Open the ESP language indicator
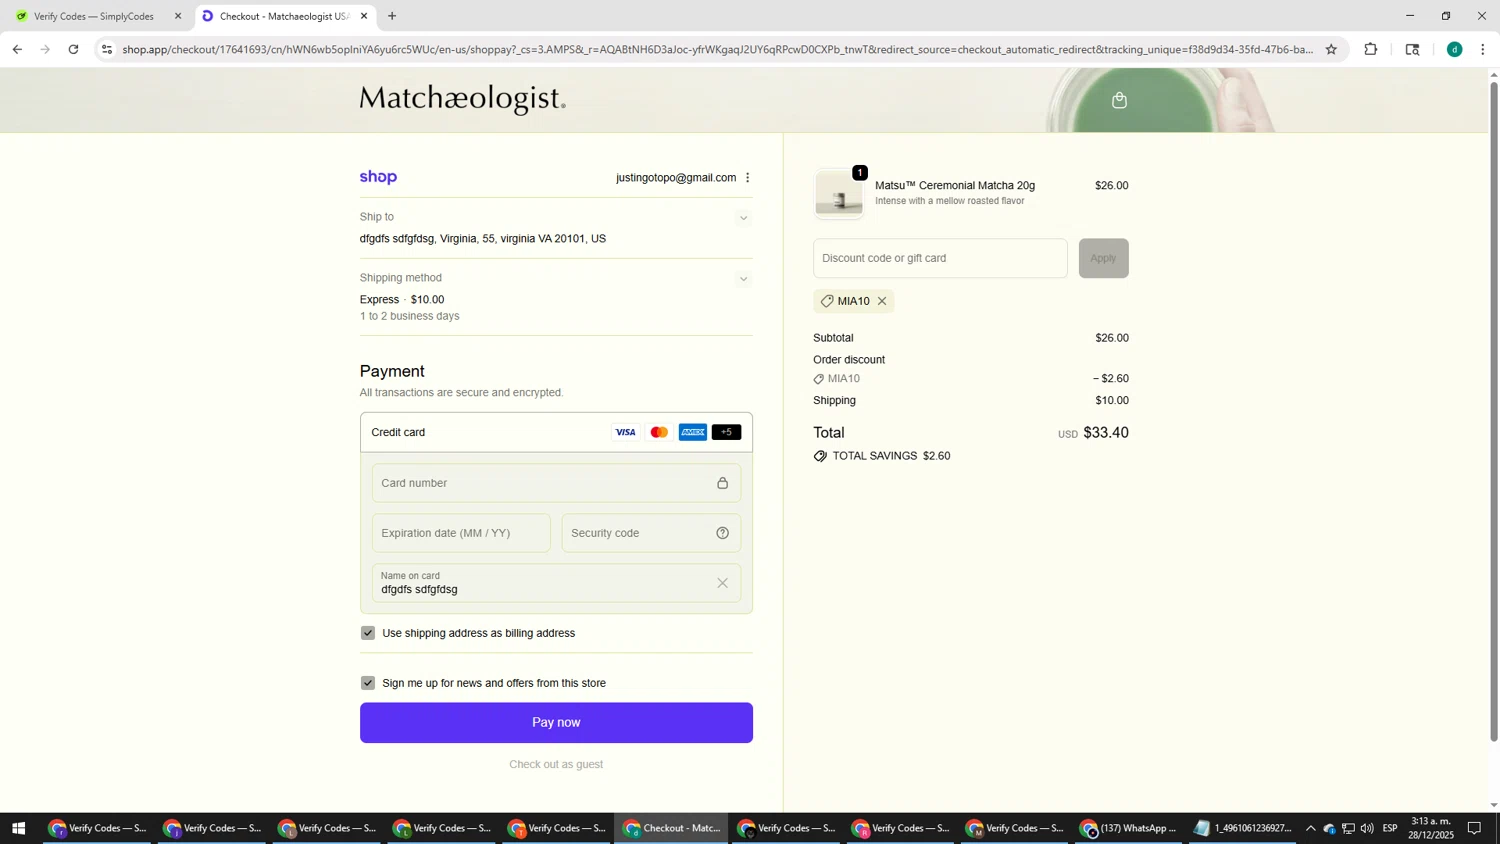1500x844 pixels. [x=1390, y=828]
